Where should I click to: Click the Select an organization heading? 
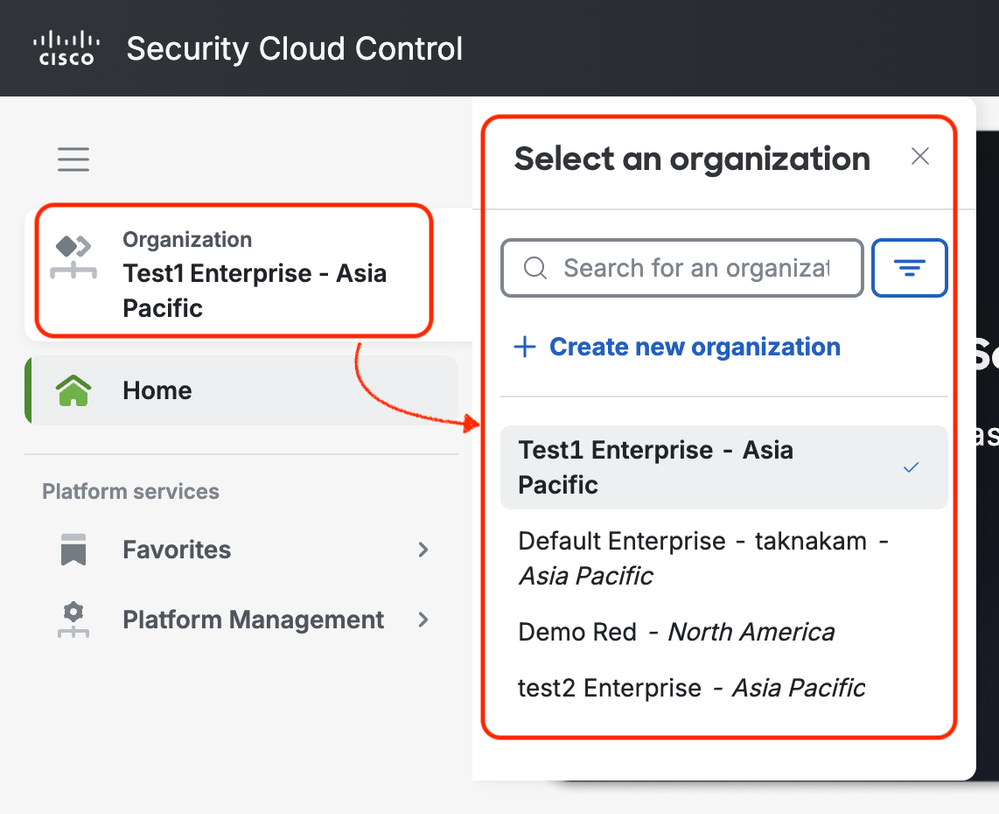[693, 159]
